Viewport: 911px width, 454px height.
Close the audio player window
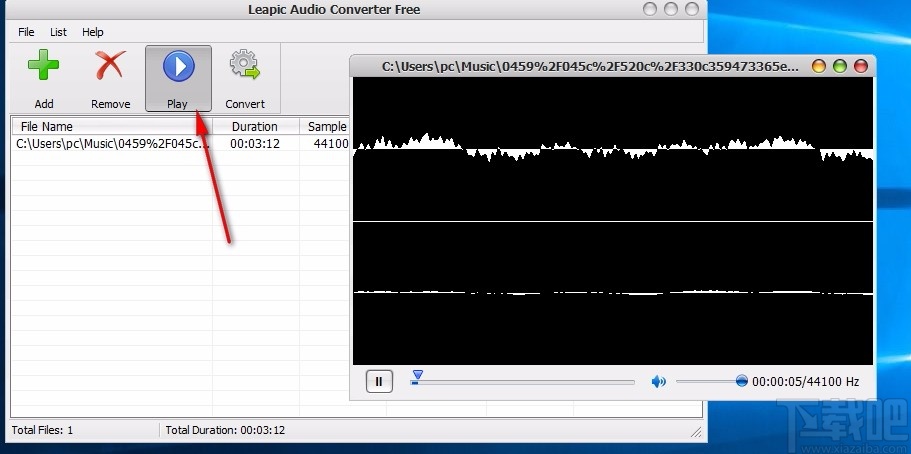(860, 66)
